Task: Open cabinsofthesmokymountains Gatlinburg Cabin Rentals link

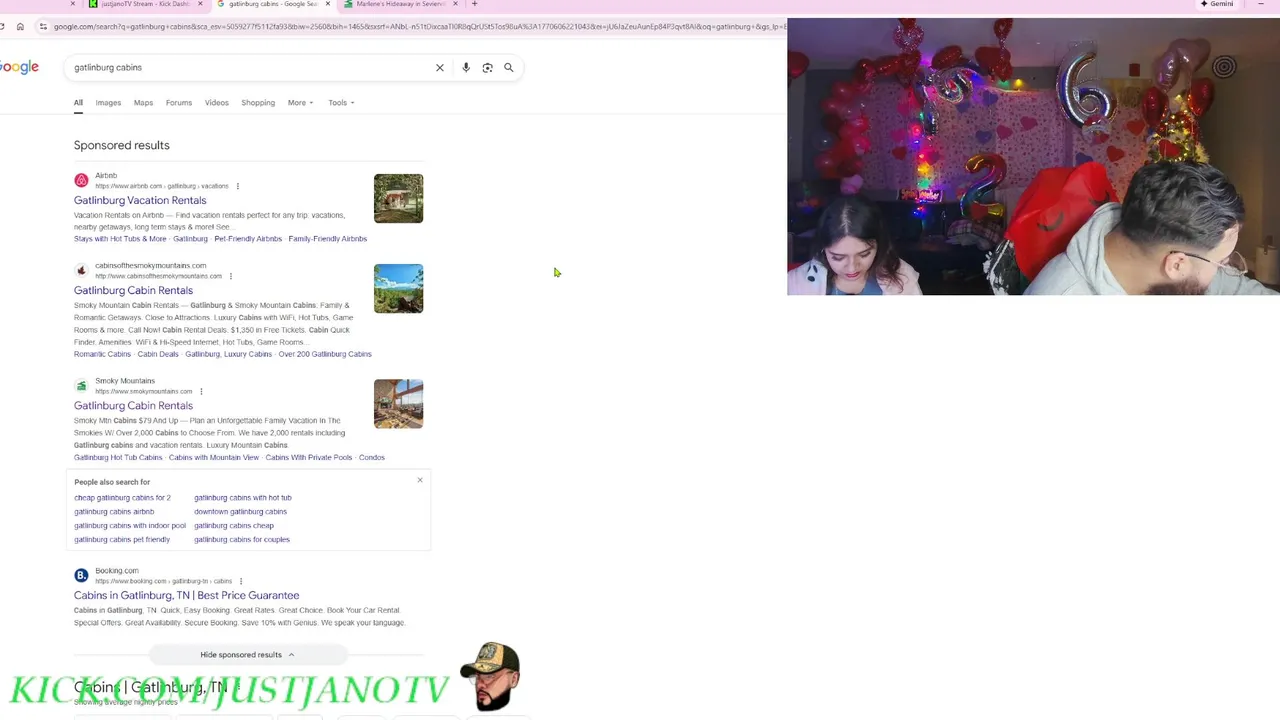Action: [x=133, y=290]
